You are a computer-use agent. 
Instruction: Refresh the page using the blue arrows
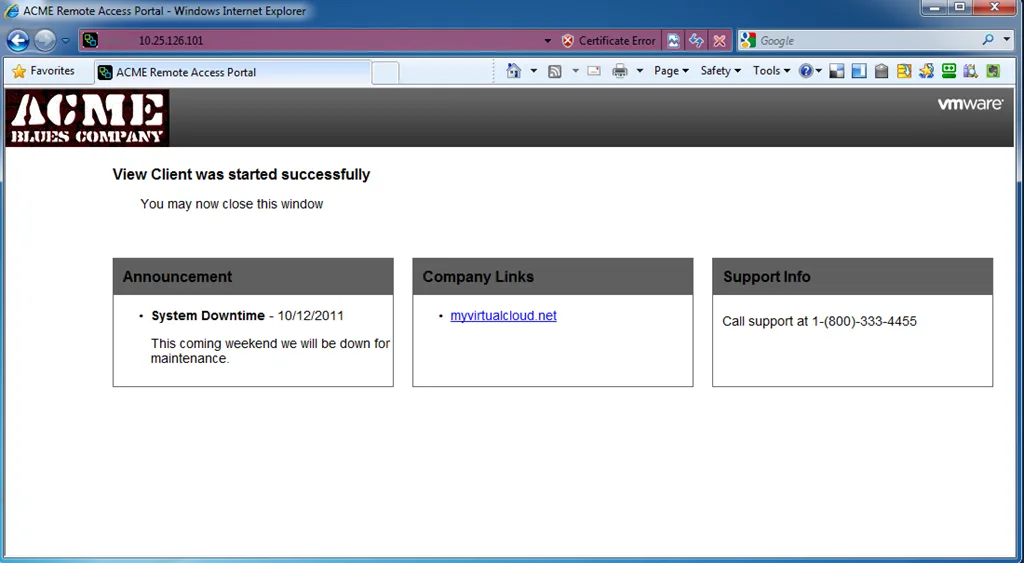click(696, 40)
